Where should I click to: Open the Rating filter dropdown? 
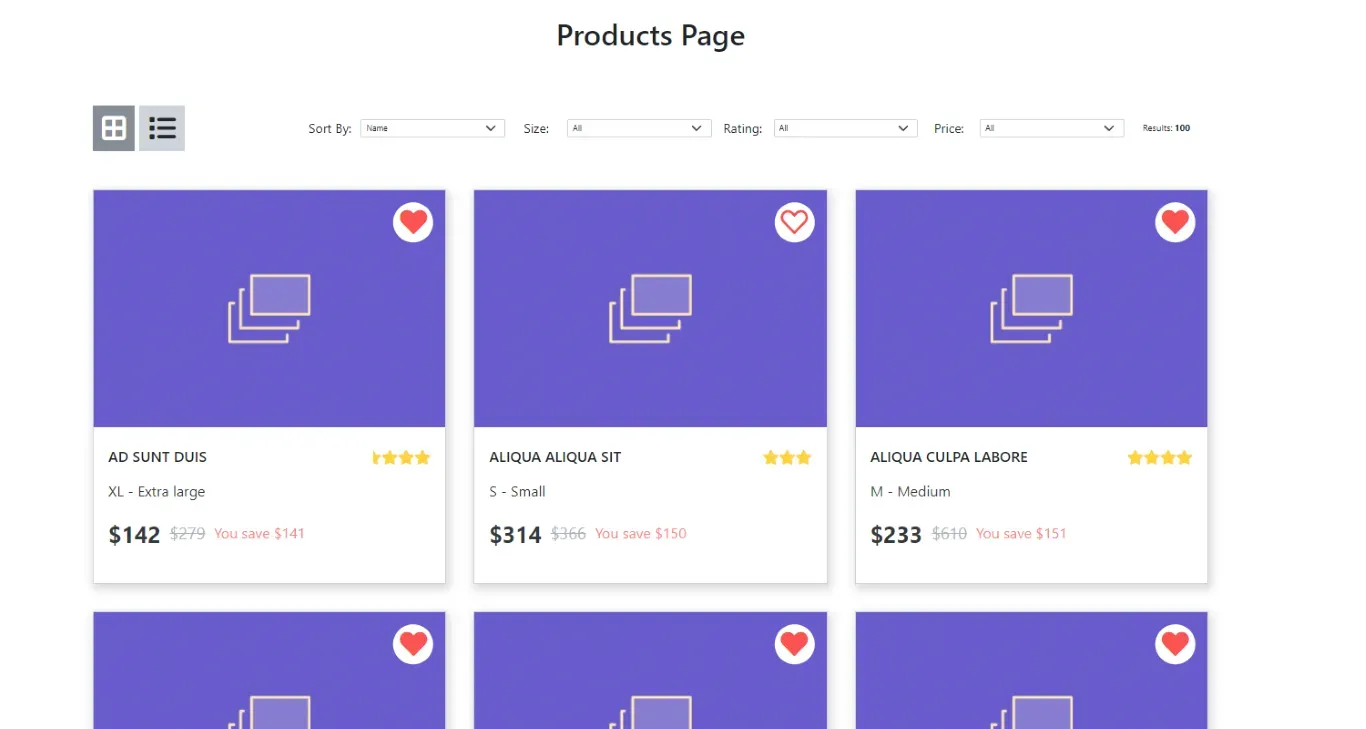[844, 128]
